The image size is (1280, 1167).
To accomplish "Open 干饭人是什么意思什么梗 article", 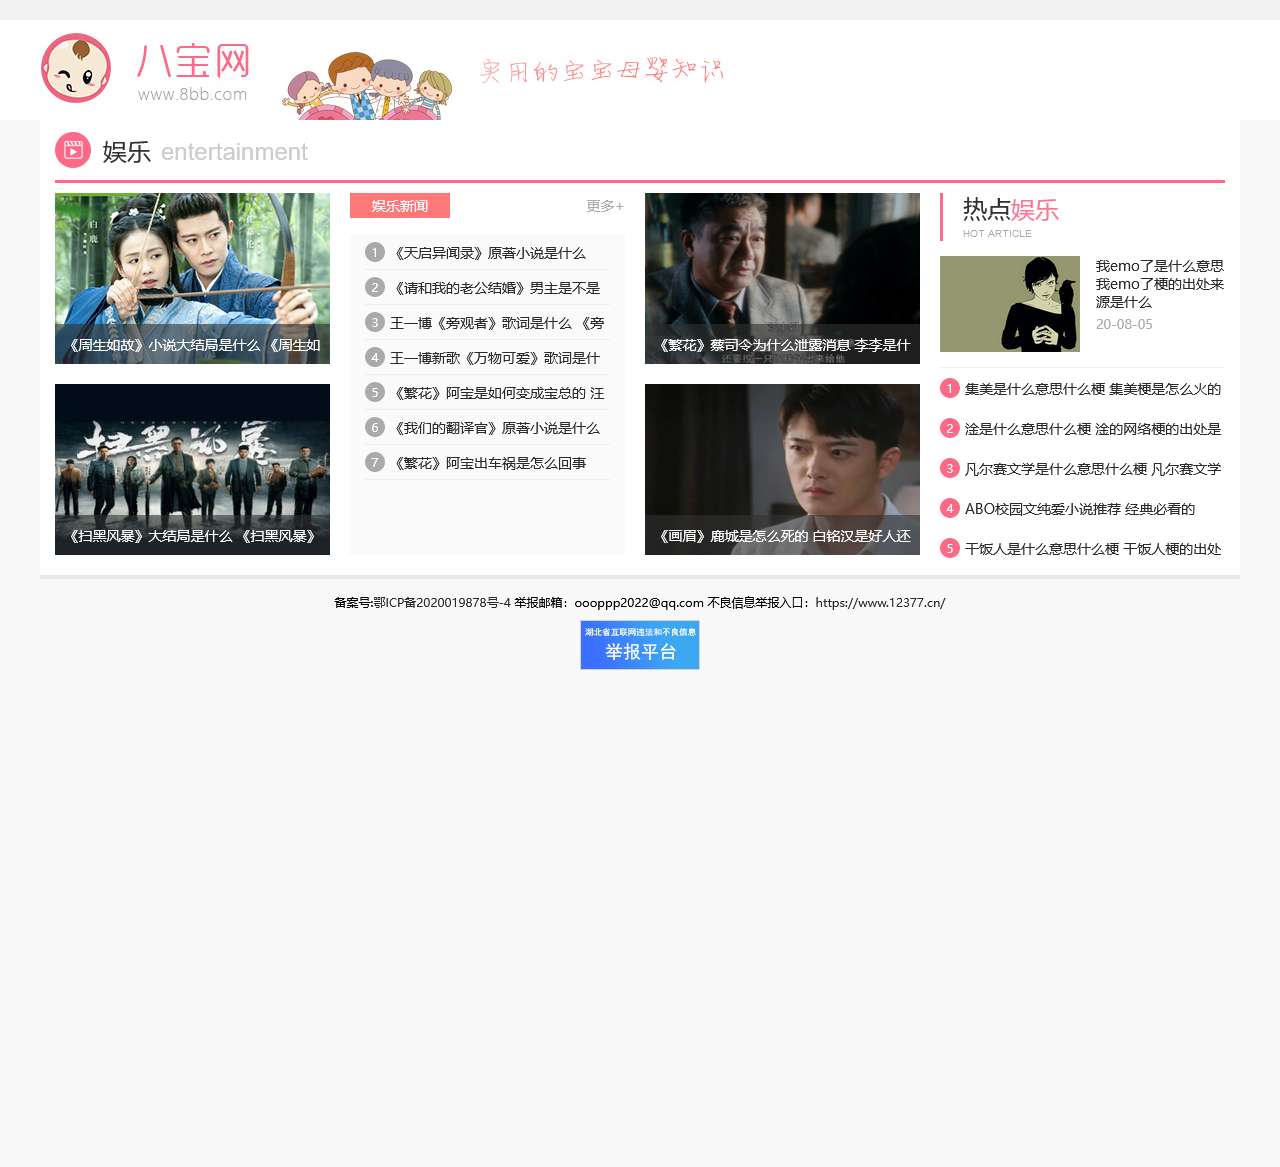I will (x=1093, y=549).
